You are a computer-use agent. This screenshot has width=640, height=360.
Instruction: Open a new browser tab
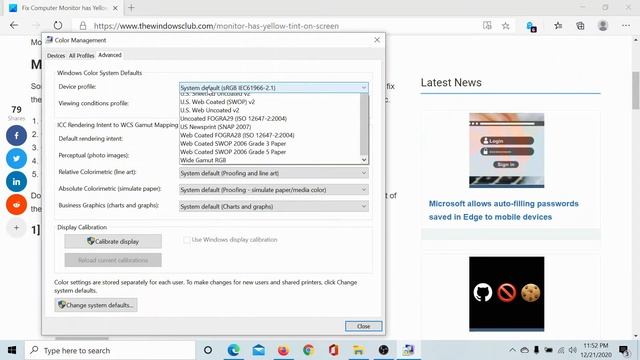pos(131,8)
